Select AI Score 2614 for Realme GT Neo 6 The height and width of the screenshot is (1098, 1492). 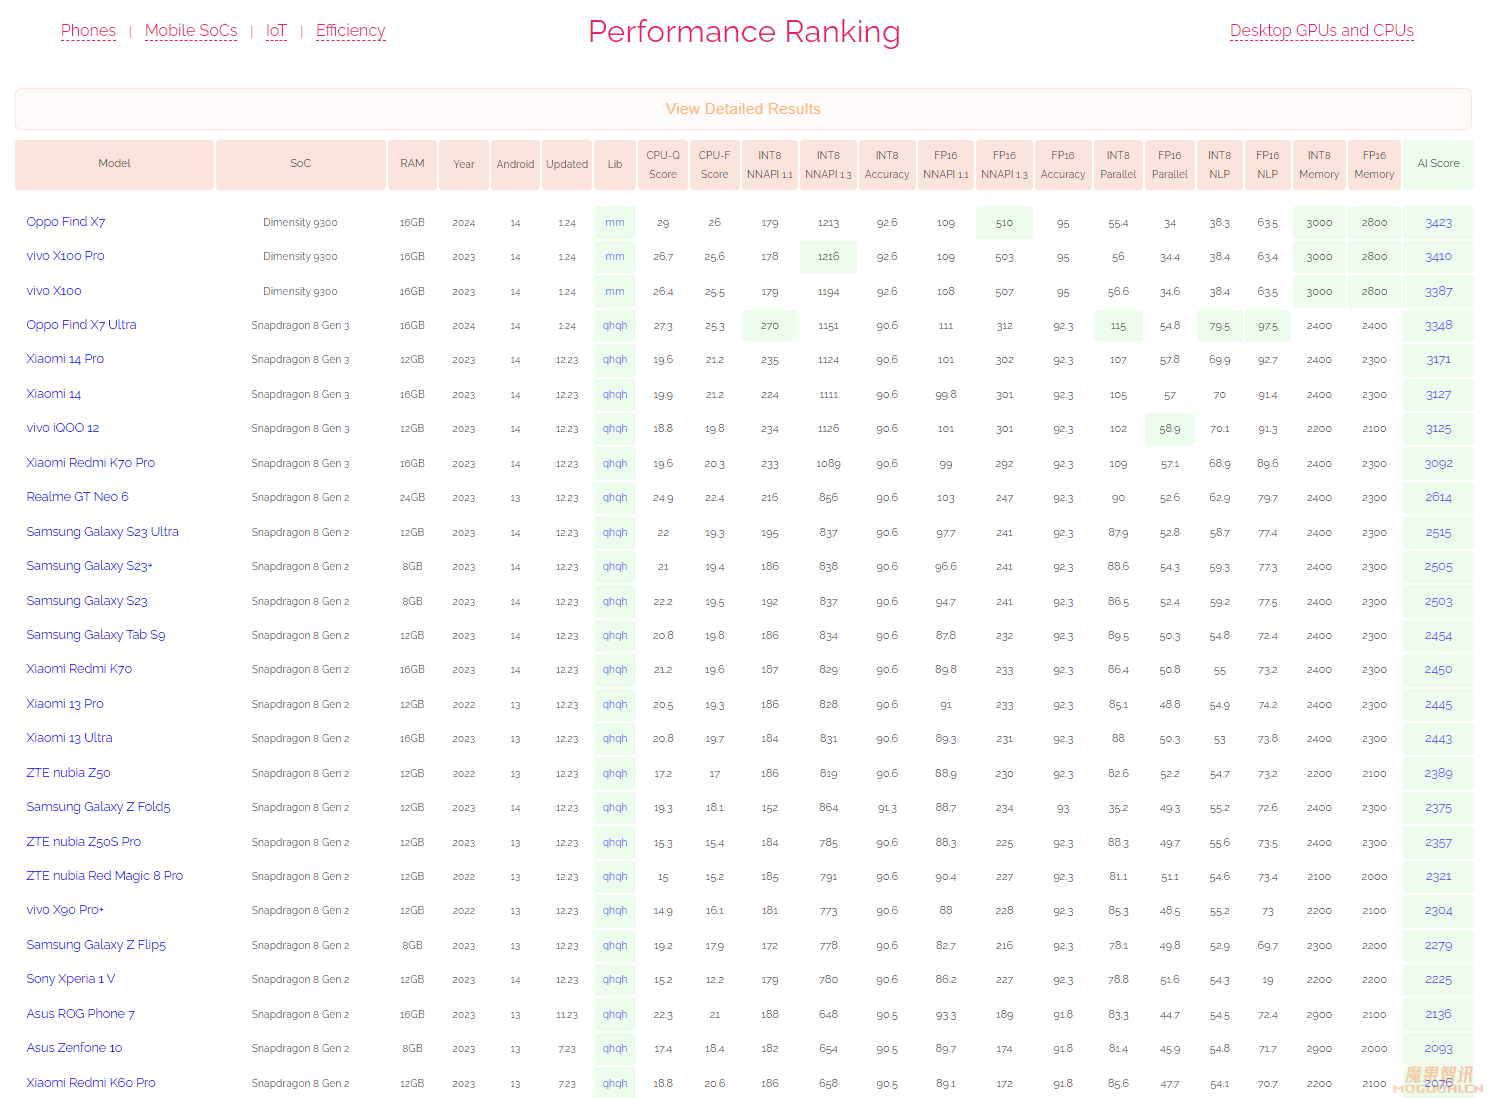[x=1438, y=498]
